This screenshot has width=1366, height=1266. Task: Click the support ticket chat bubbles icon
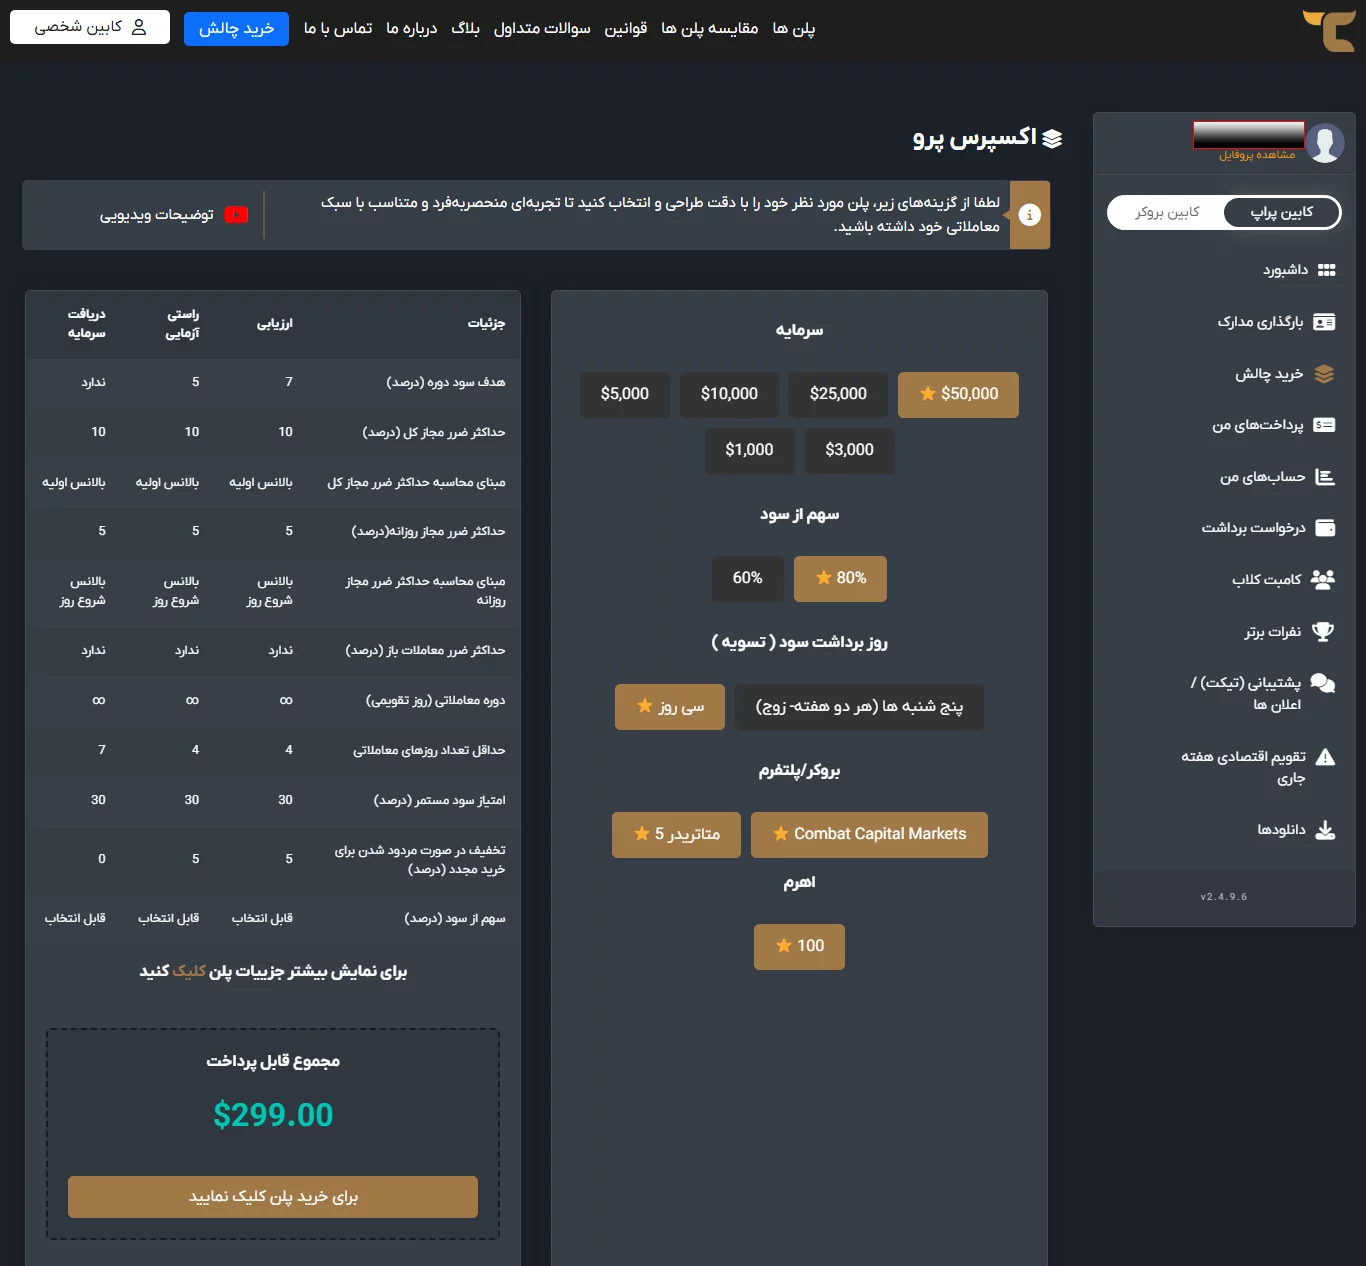pyautogui.click(x=1323, y=683)
